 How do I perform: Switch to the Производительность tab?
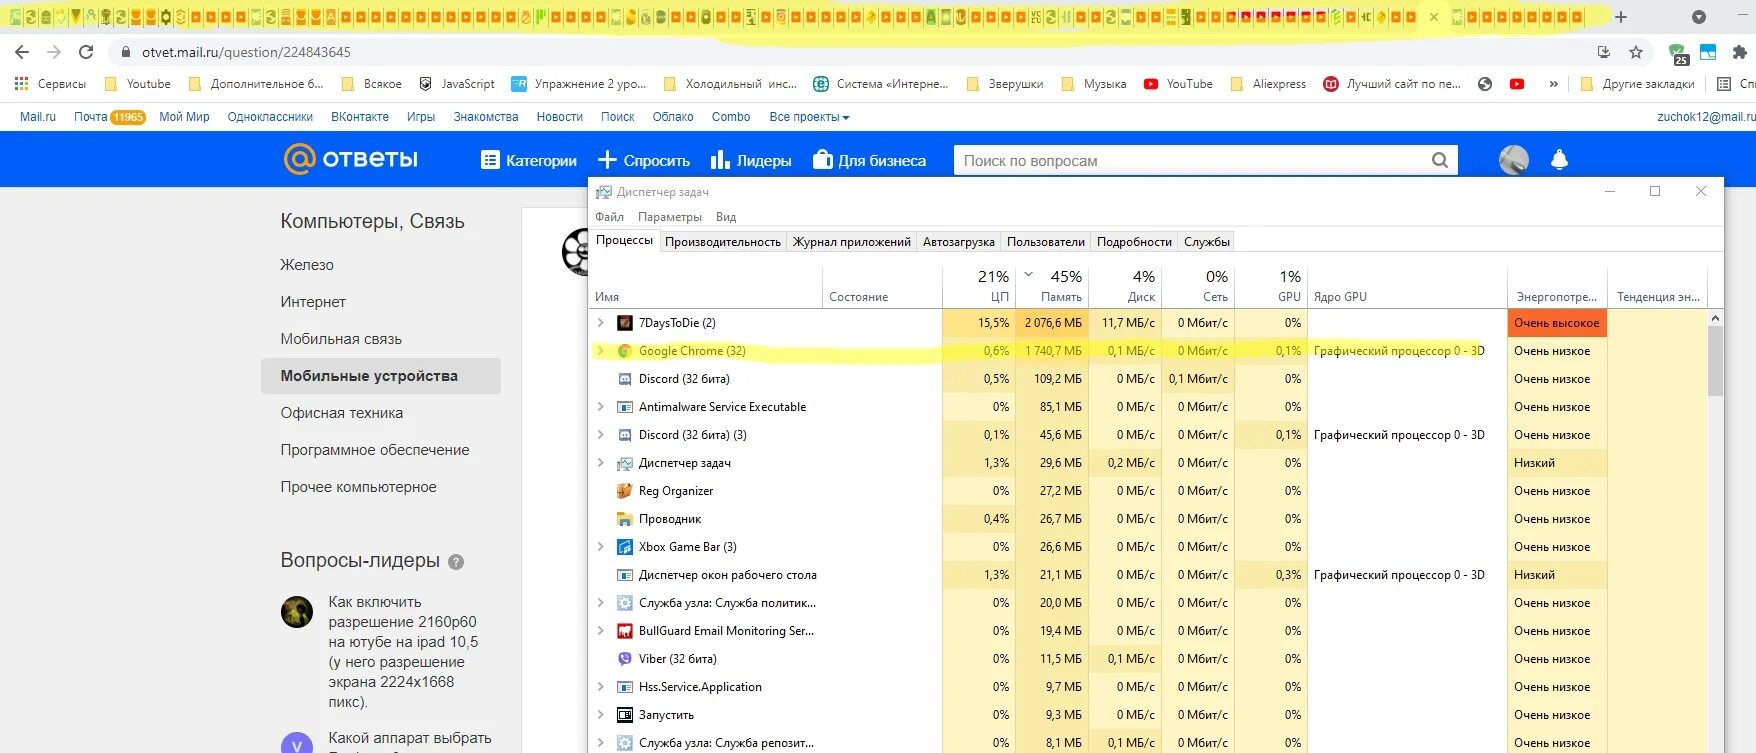723,242
